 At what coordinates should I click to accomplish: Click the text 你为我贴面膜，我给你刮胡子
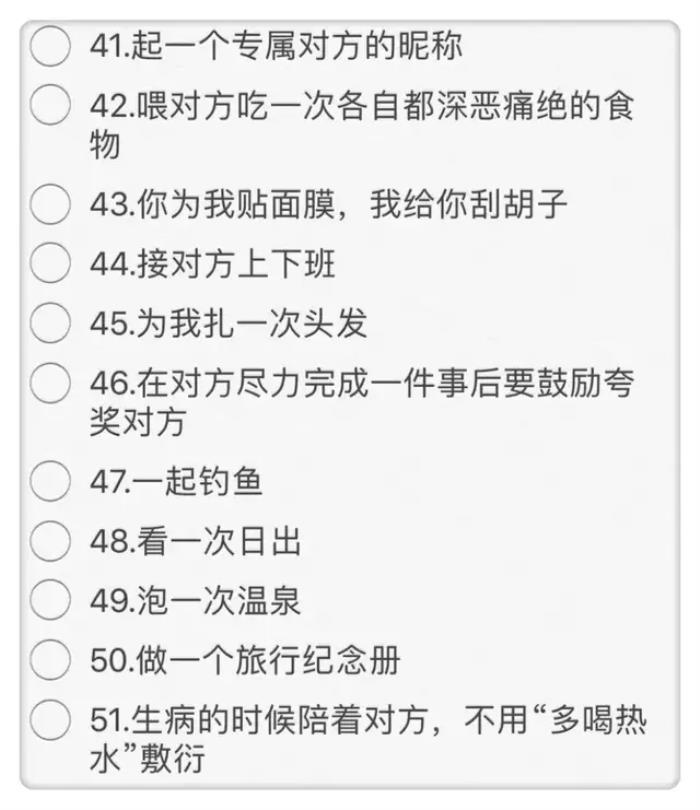(329, 205)
